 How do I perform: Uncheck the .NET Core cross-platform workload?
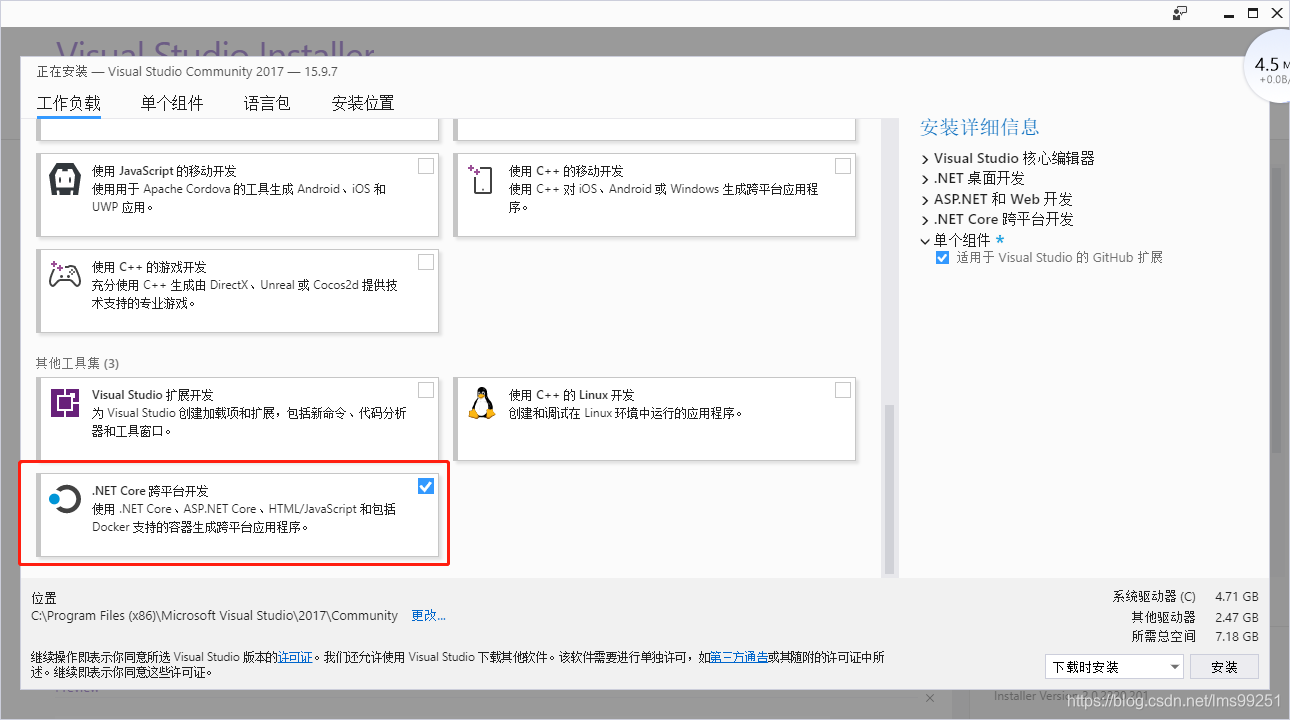coord(426,486)
